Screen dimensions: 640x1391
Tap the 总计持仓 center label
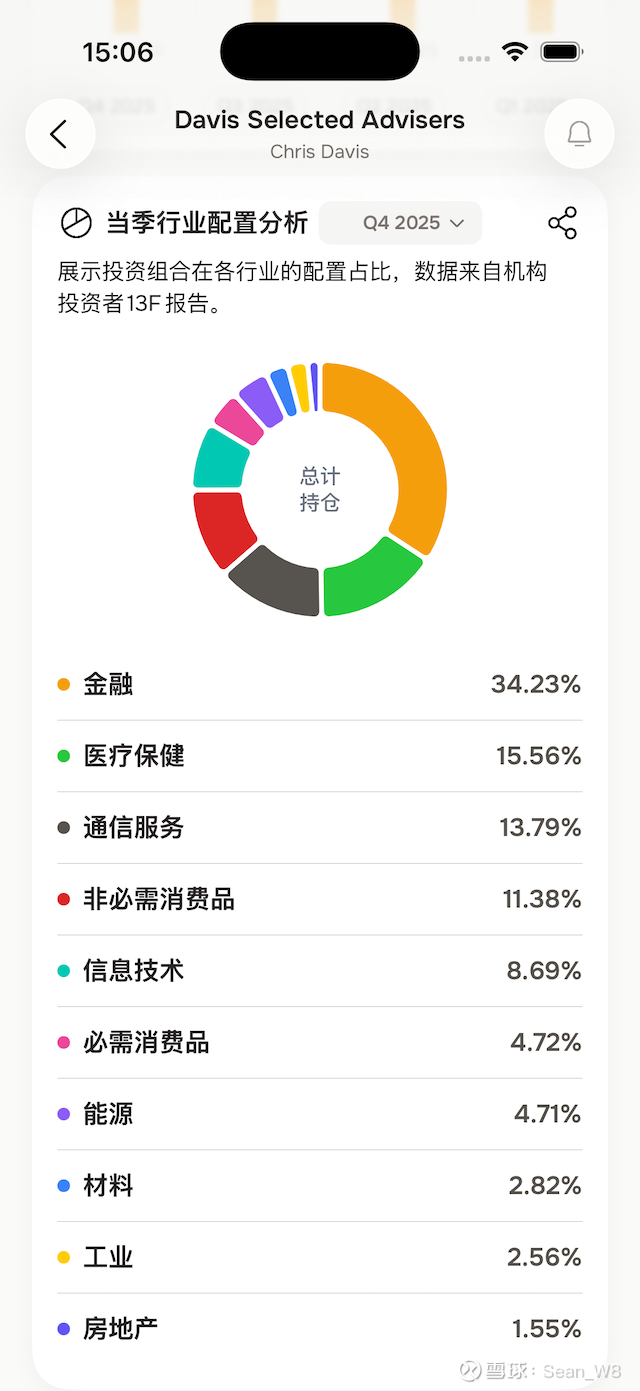coord(320,490)
